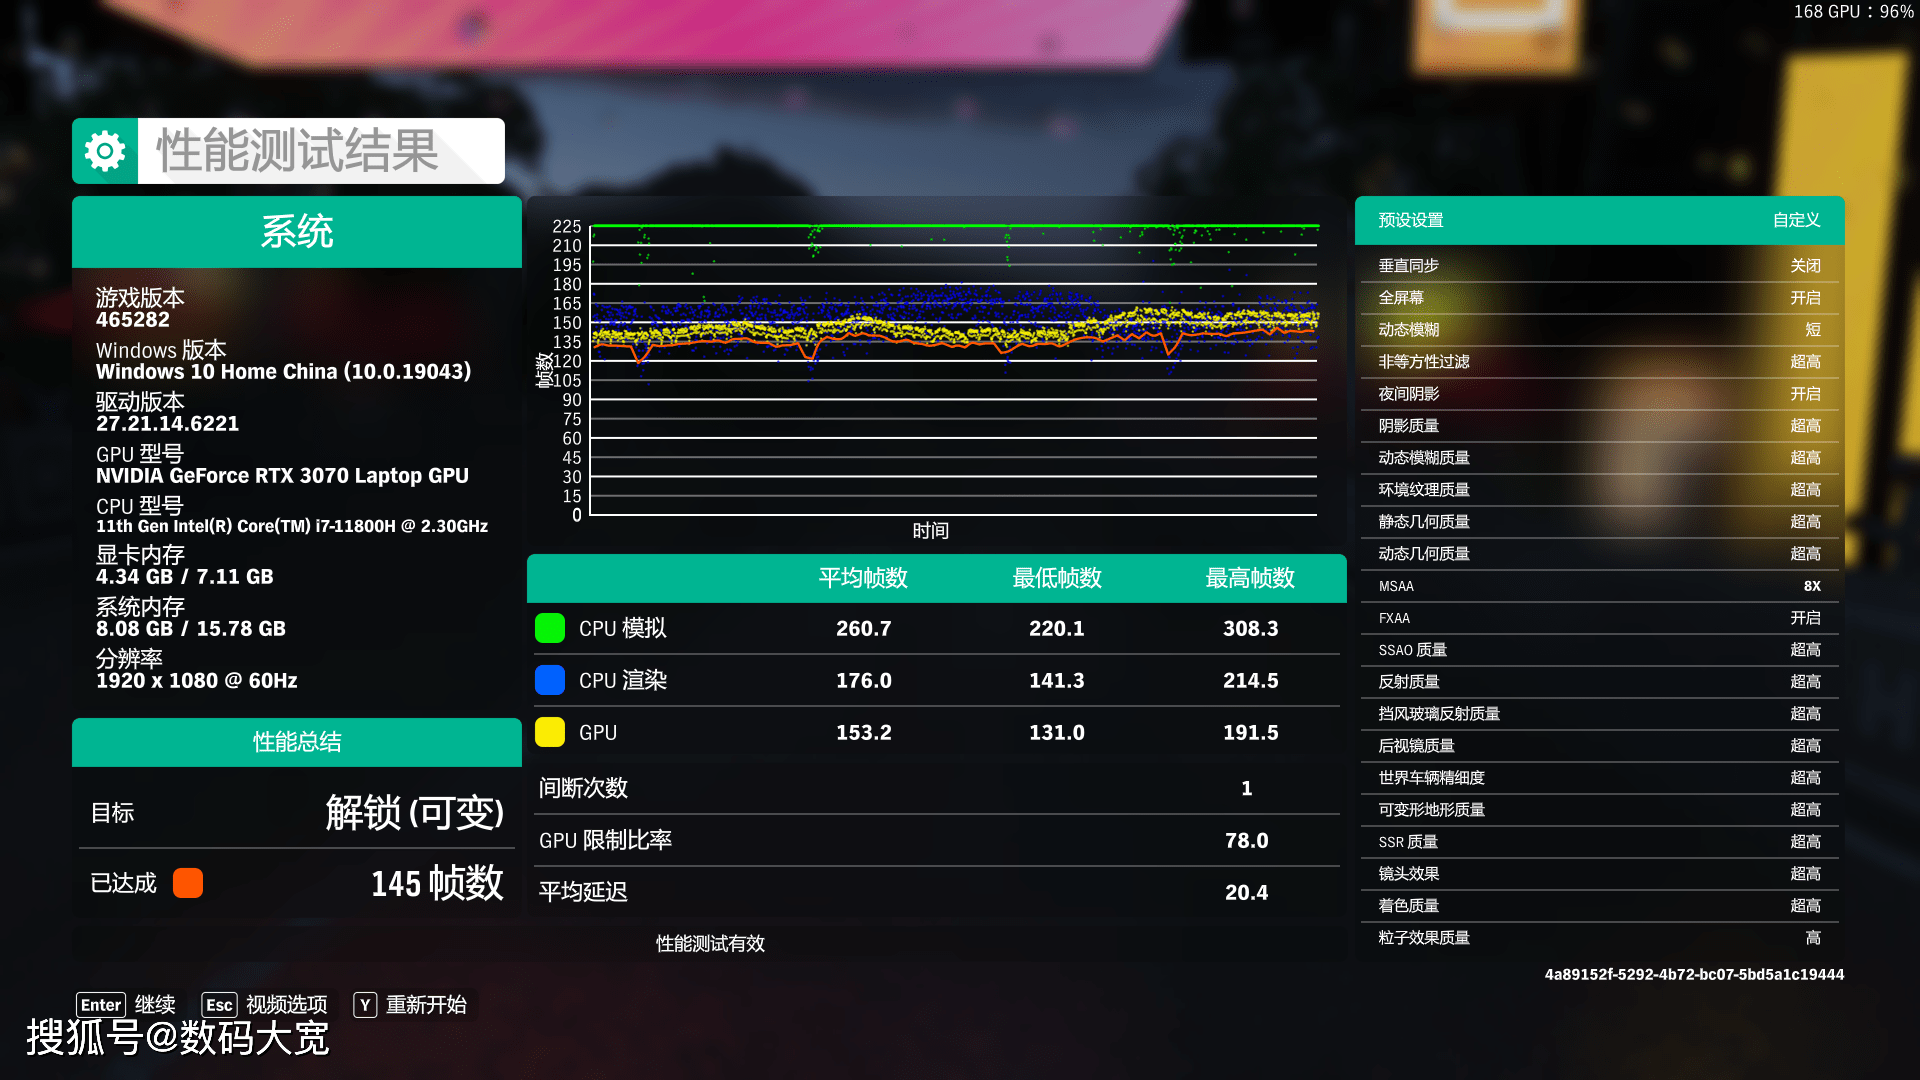Click the 动态模糊 setting row
This screenshot has width=1920, height=1080.
pyautogui.click(x=1600, y=330)
